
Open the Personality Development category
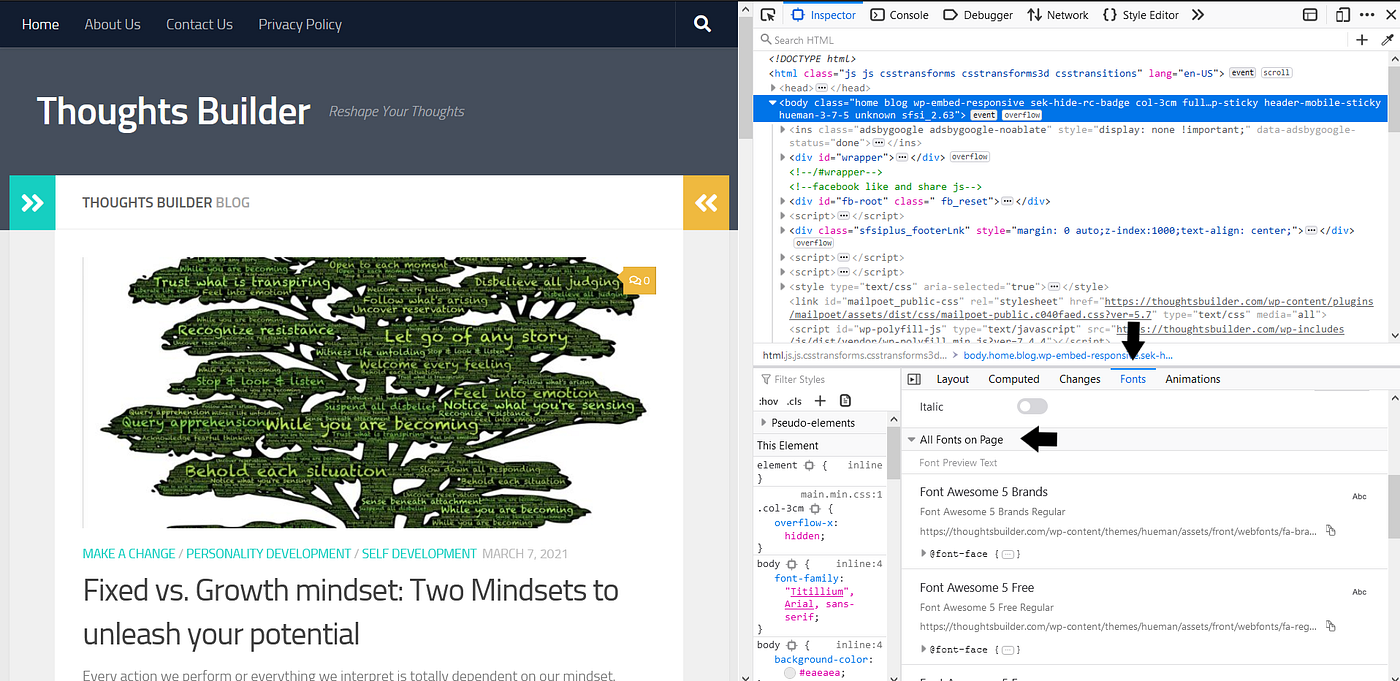point(268,553)
